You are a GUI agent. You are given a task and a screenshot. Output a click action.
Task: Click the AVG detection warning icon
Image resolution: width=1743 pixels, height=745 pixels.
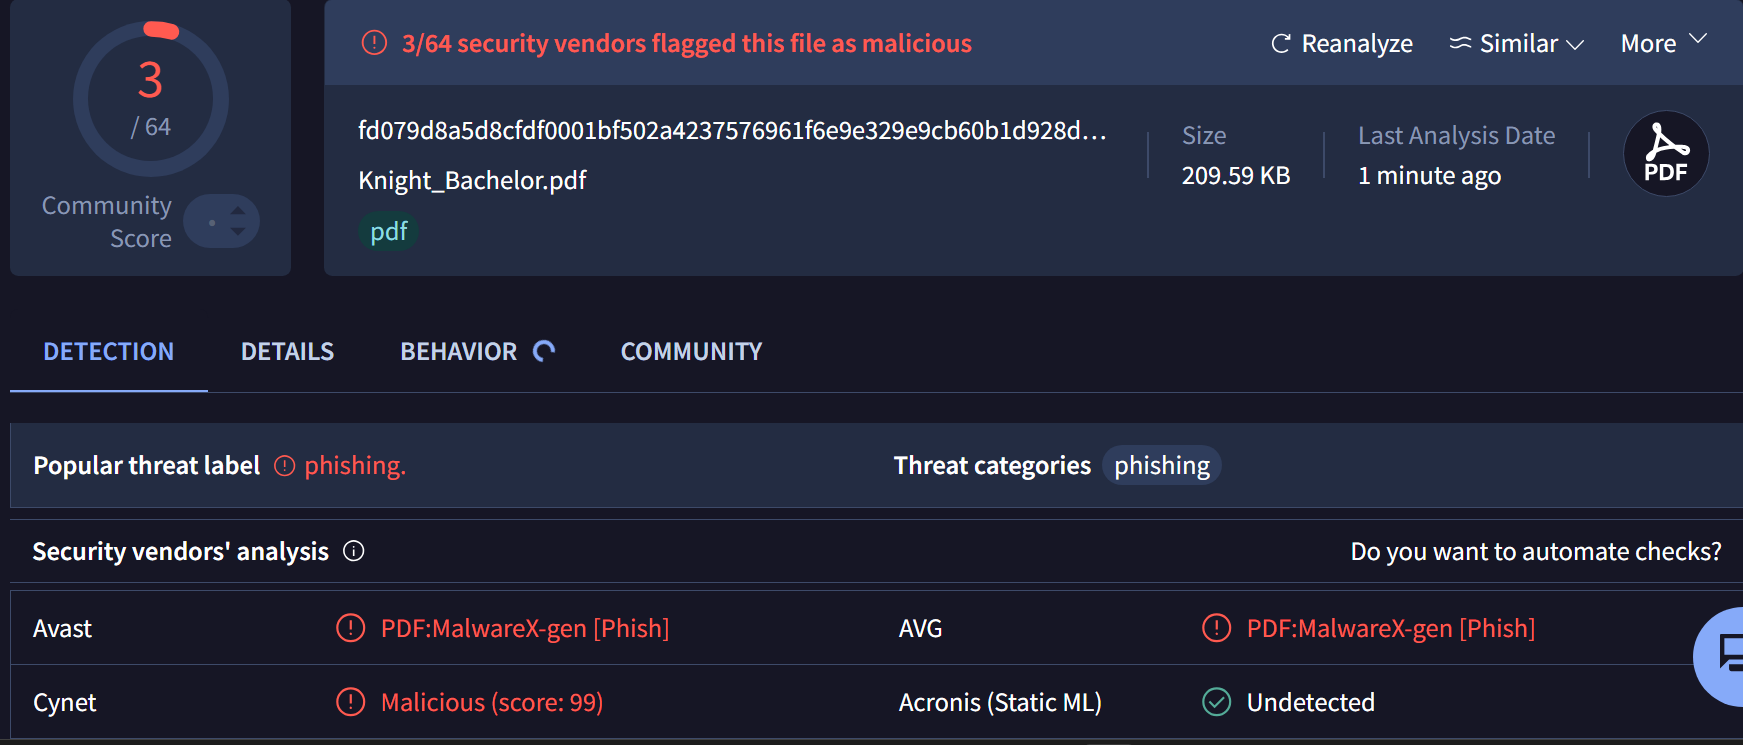pyautogui.click(x=1216, y=628)
